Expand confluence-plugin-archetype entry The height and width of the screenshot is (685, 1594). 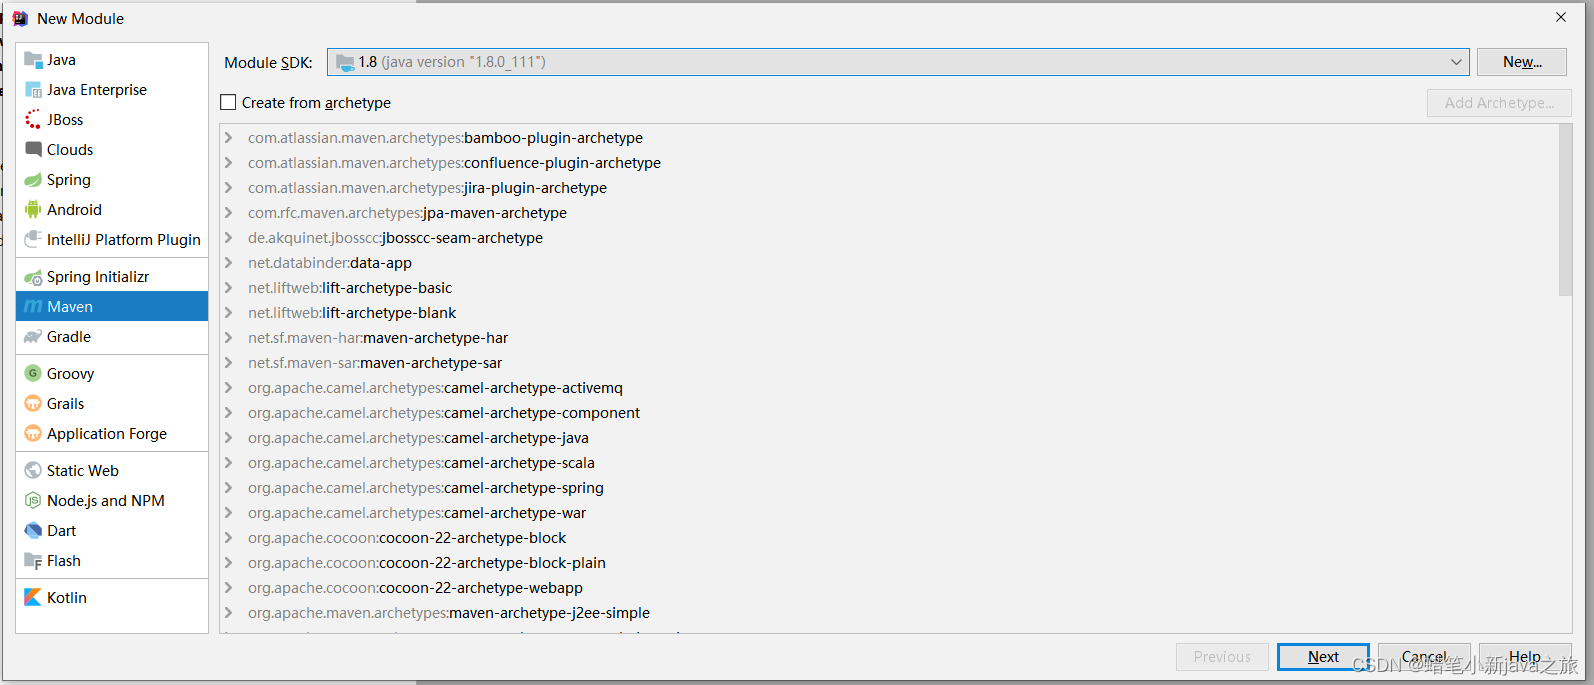[x=229, y=163]
